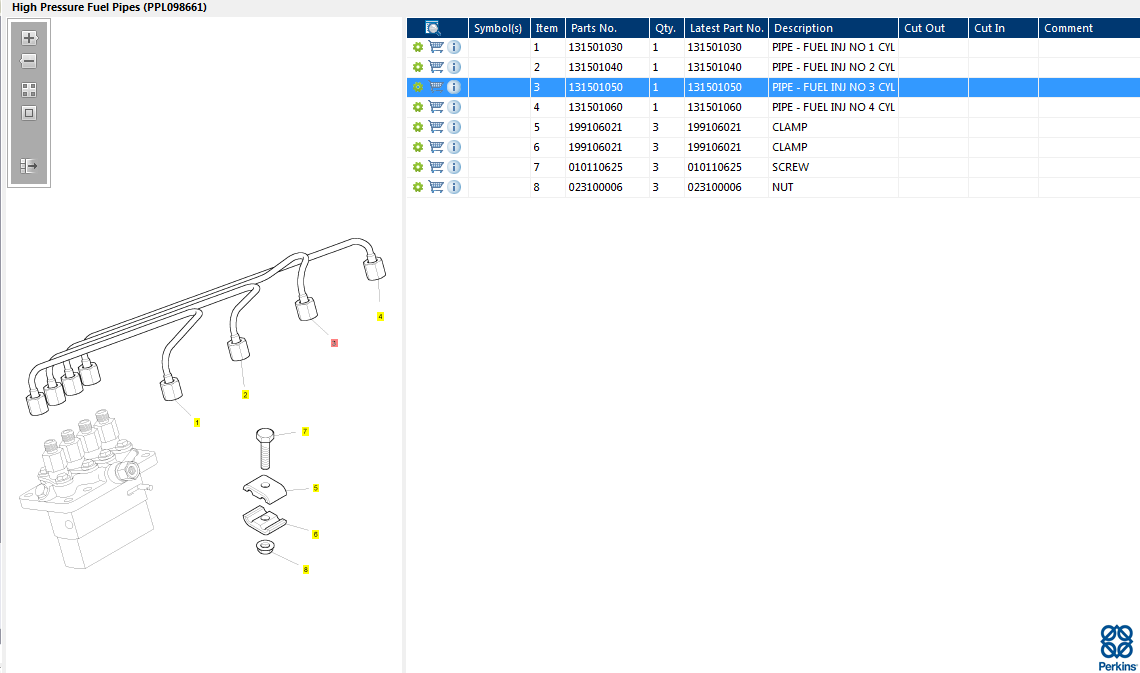This screenshot has width=1140, height=673.
Task: Show info for part 131501060
Action: [454, 107]
